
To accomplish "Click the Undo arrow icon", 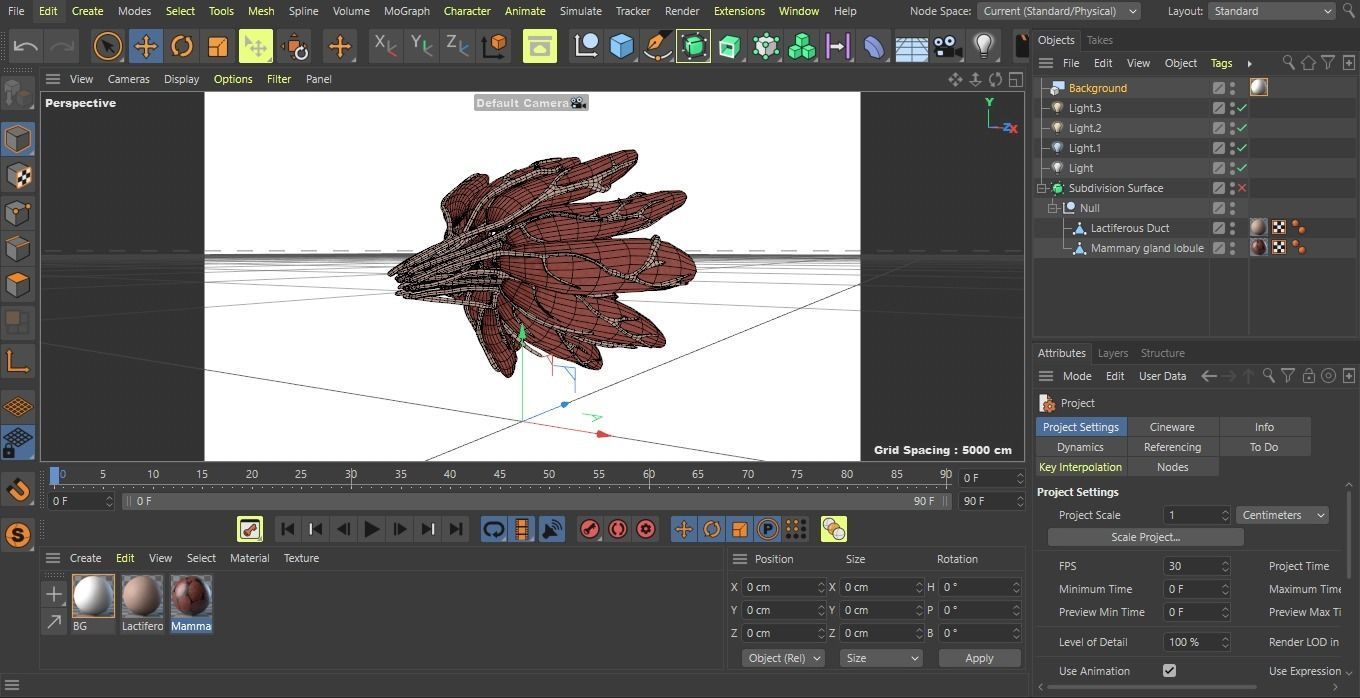I will tap(26, 46).
